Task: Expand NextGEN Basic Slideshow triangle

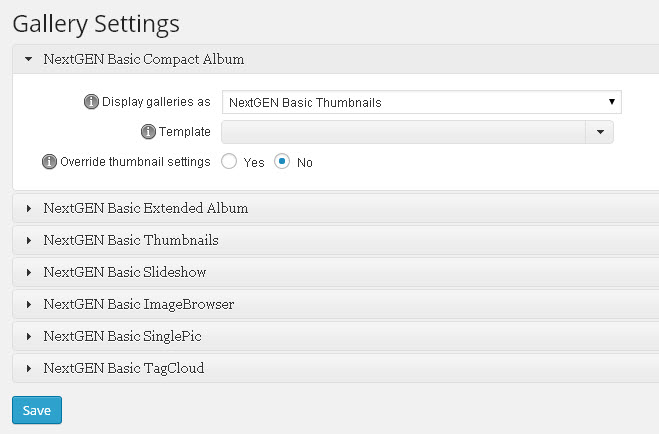Action: (x=29, y=272)
